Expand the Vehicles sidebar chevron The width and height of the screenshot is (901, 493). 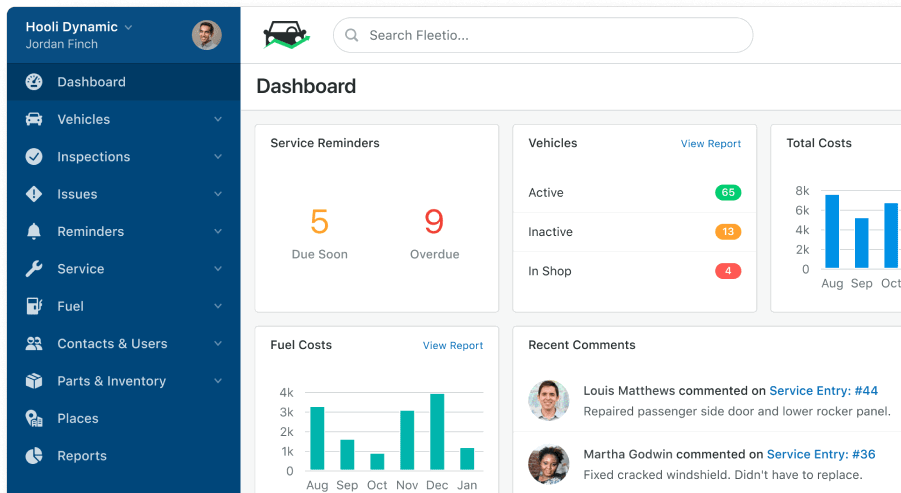(x=218, y=119)
